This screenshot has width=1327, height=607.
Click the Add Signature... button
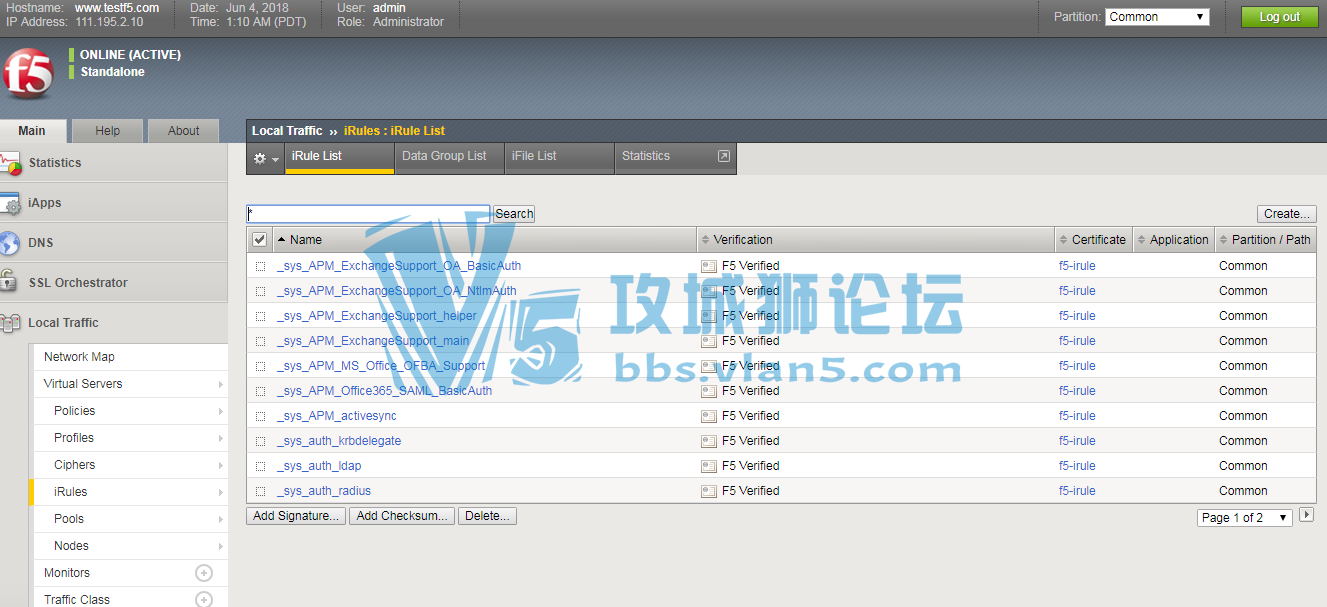(x=296, y=516)
